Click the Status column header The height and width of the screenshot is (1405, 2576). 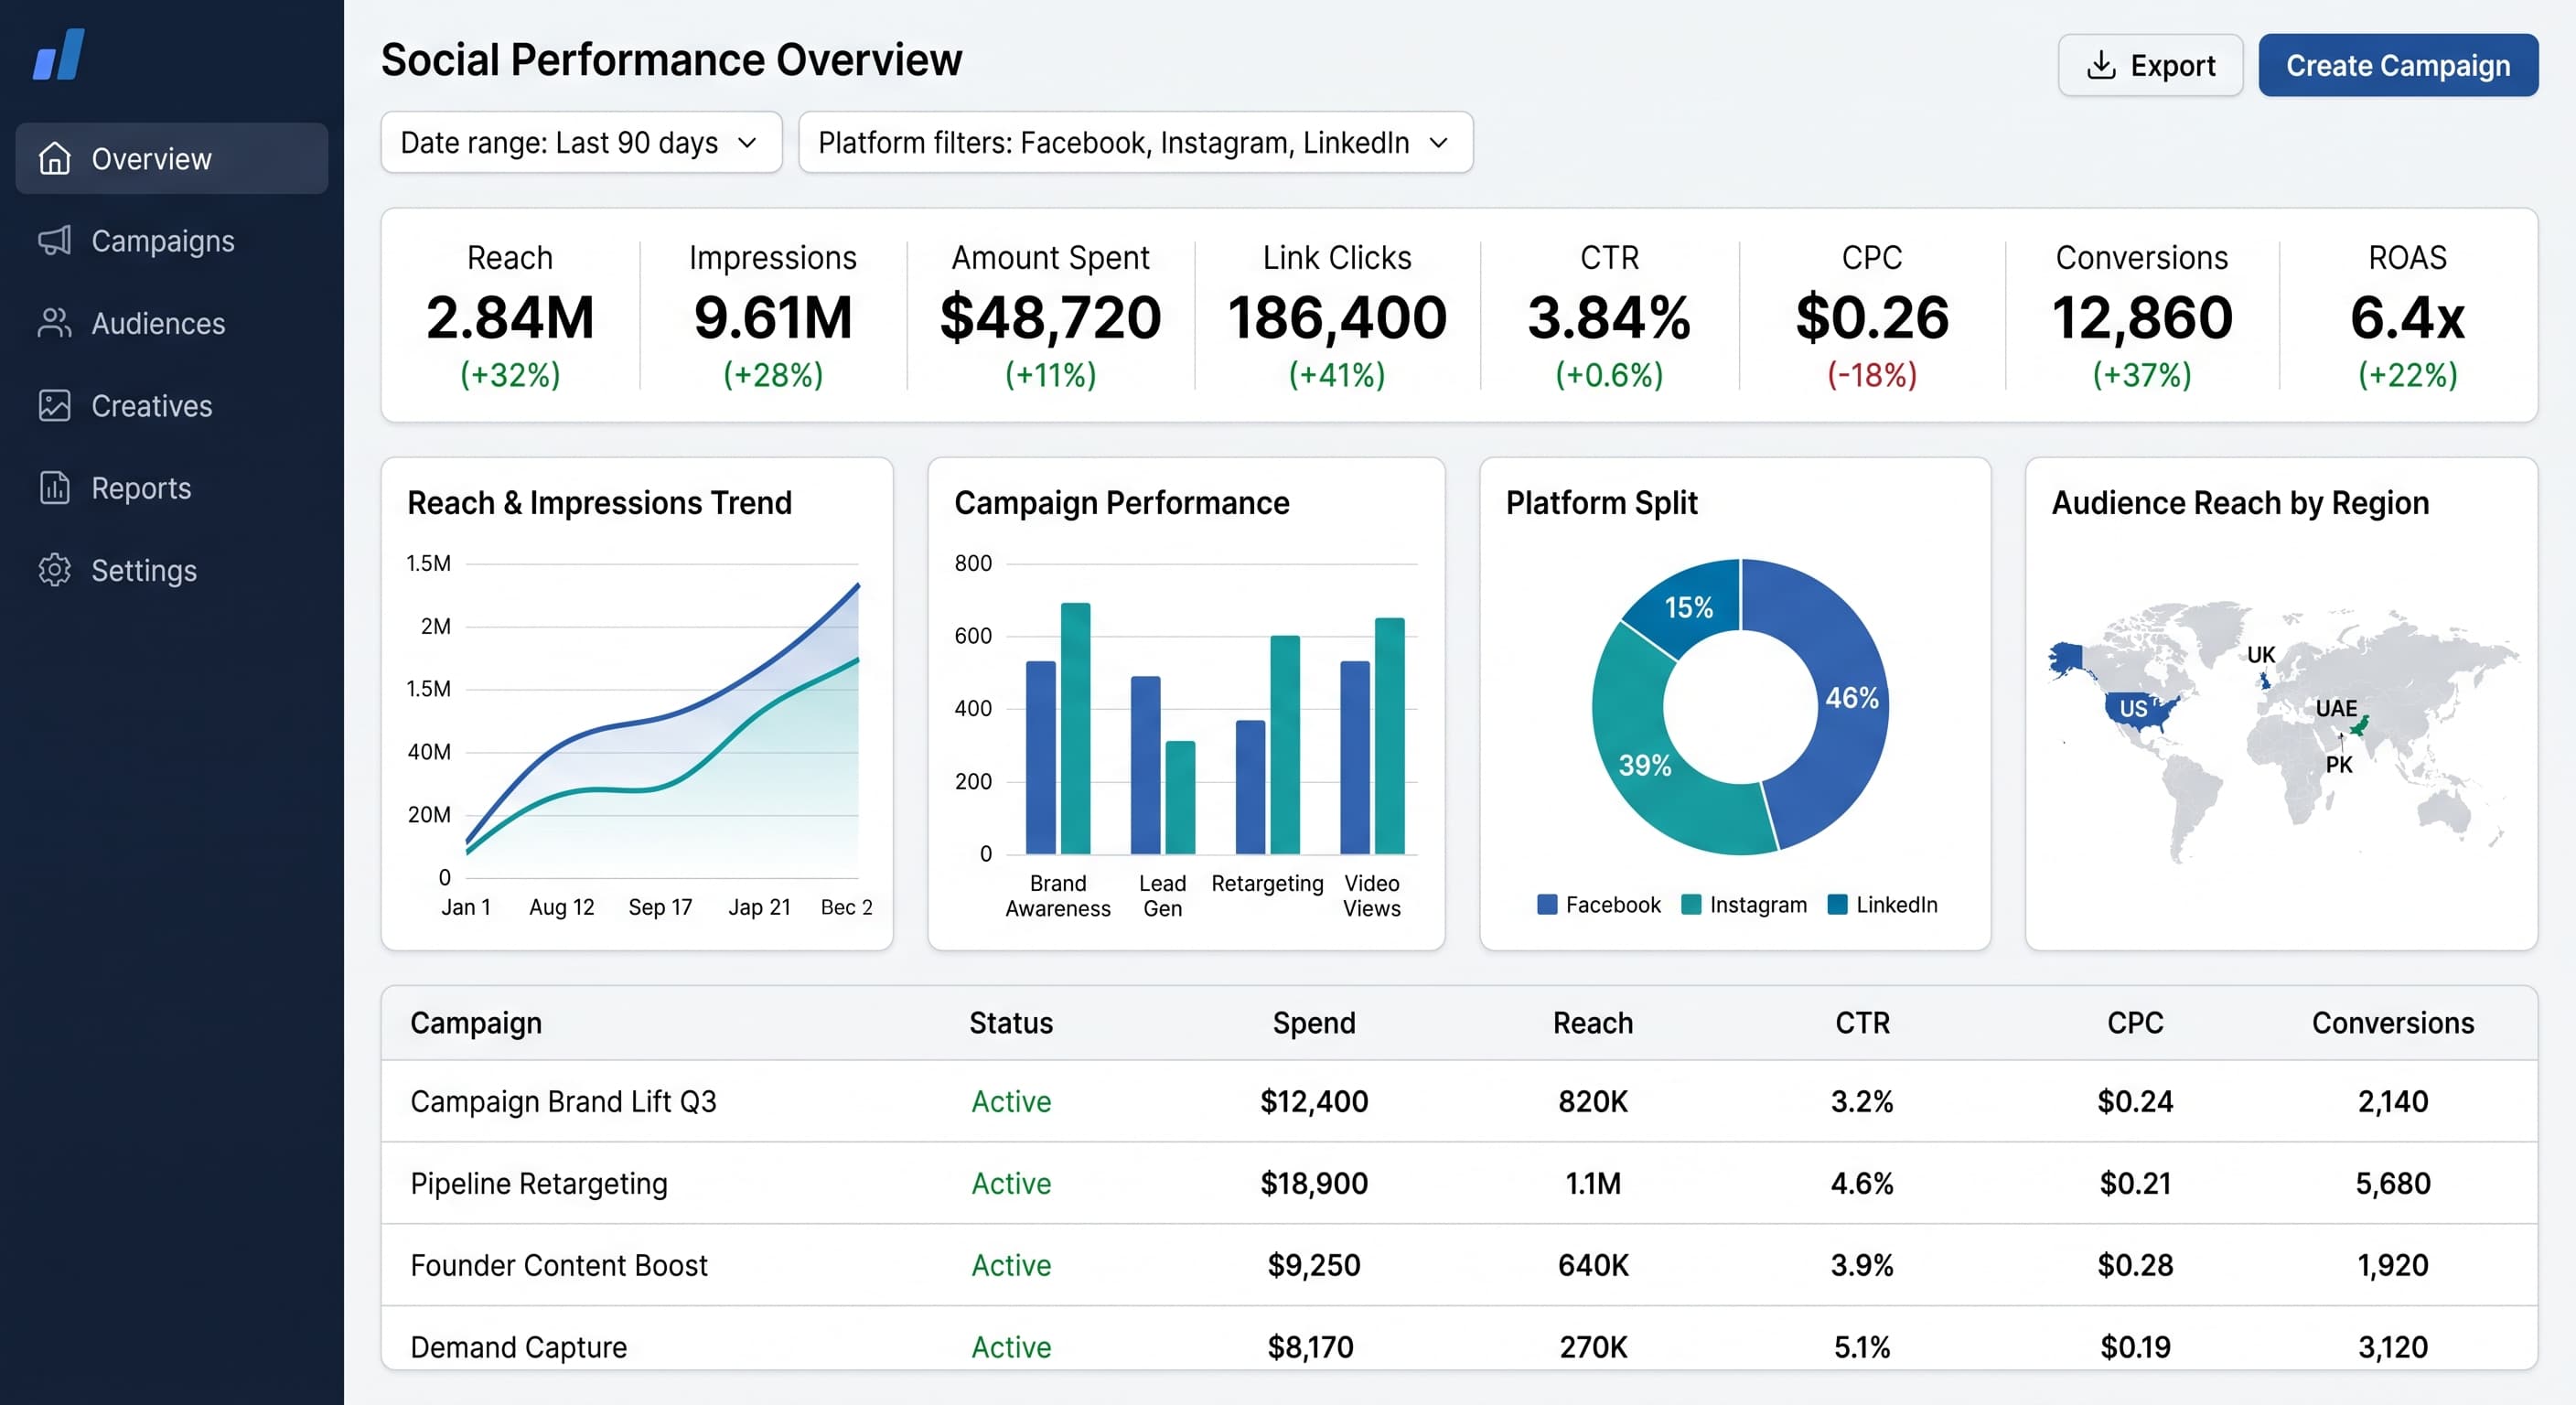pos(1011,1022)
